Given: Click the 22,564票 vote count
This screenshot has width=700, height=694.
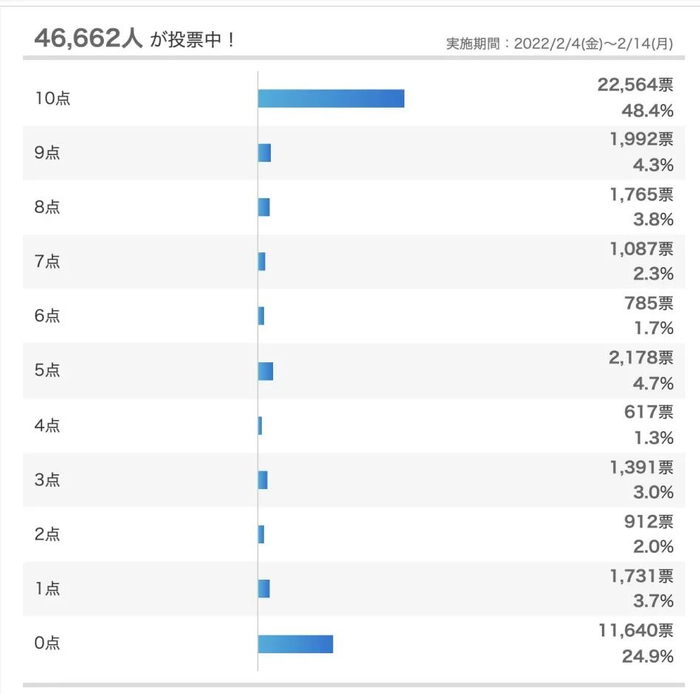Looking at the screenshot, I should click(635, 86).
